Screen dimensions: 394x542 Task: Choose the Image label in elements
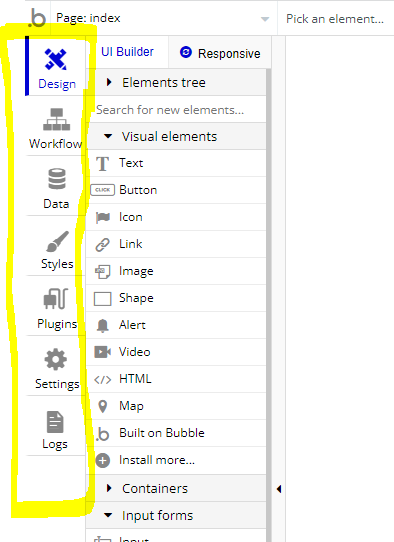click(x=136, y=271)
